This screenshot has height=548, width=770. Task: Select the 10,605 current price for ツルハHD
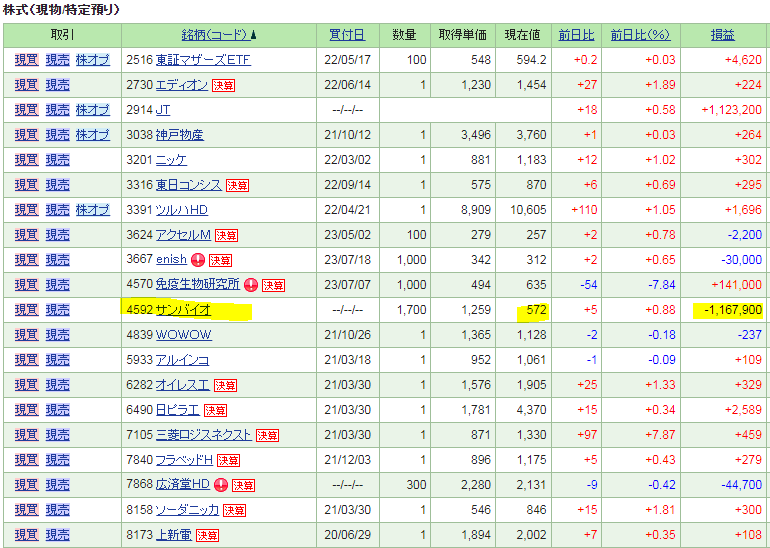click(528, 210)
